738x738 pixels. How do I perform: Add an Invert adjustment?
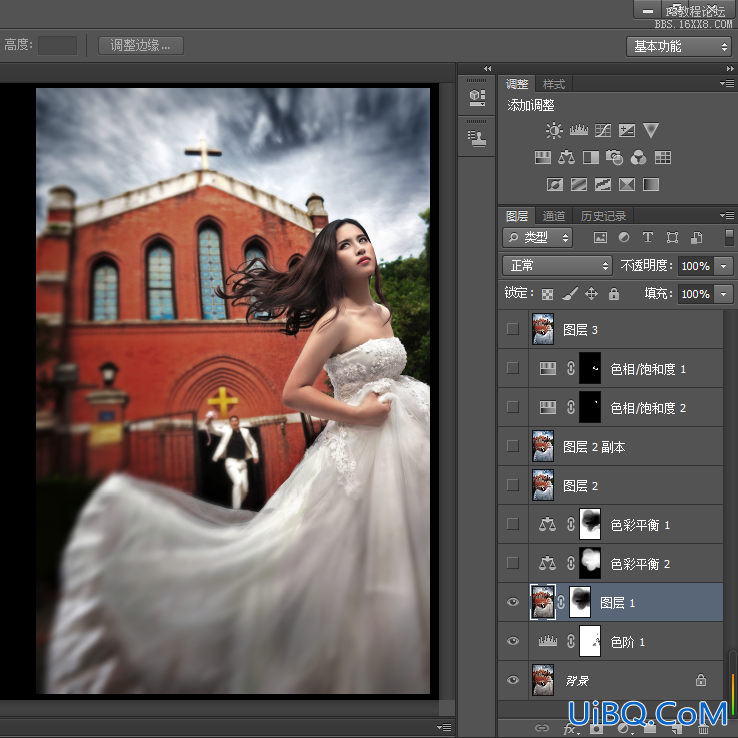[555, 184]
